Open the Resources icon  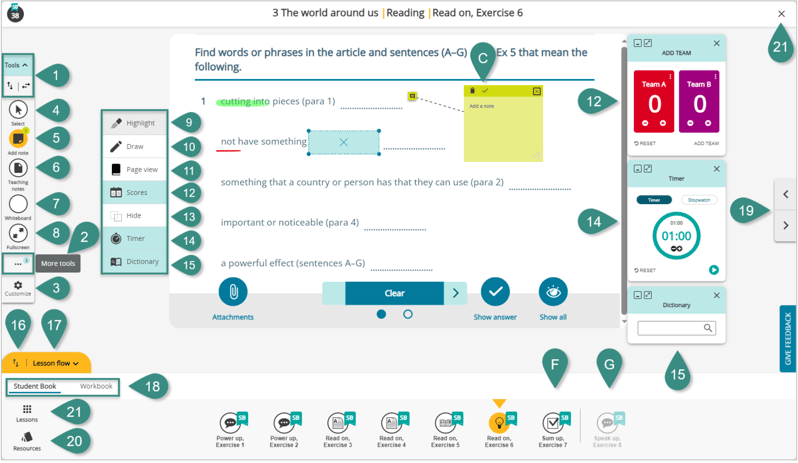pyautogui.click(x=27, y=438)
